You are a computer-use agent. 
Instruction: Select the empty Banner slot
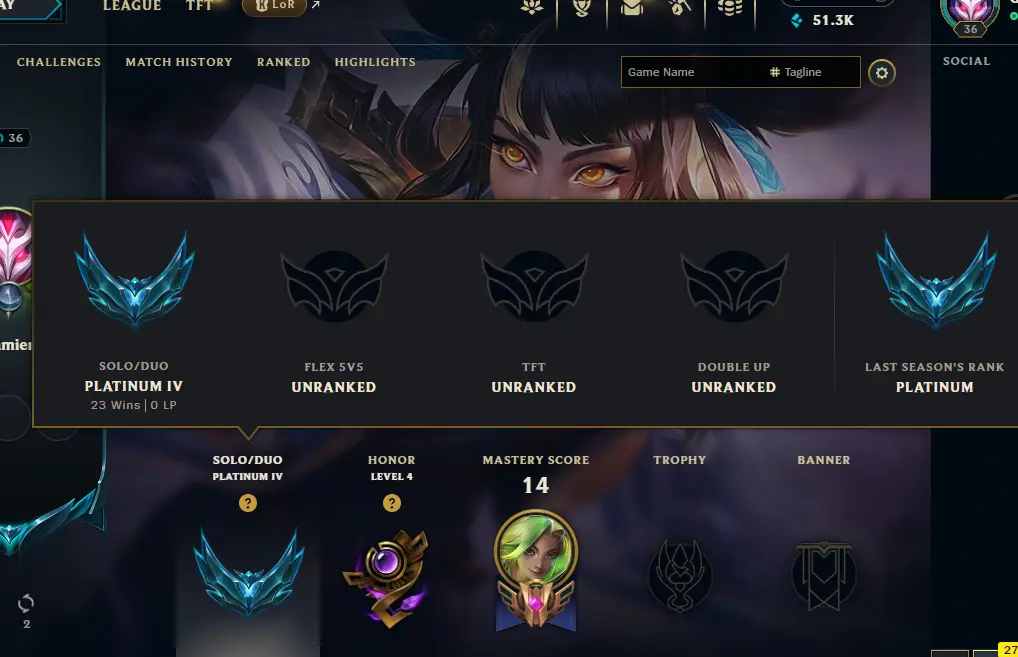pyautogui.click(x=824, y=575)
